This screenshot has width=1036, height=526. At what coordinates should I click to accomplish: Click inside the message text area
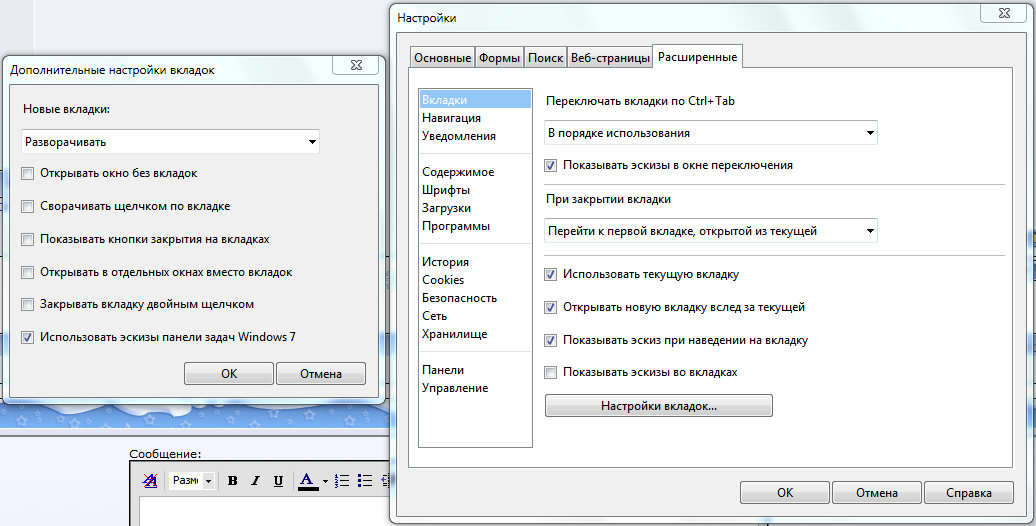tap(264, 511)
